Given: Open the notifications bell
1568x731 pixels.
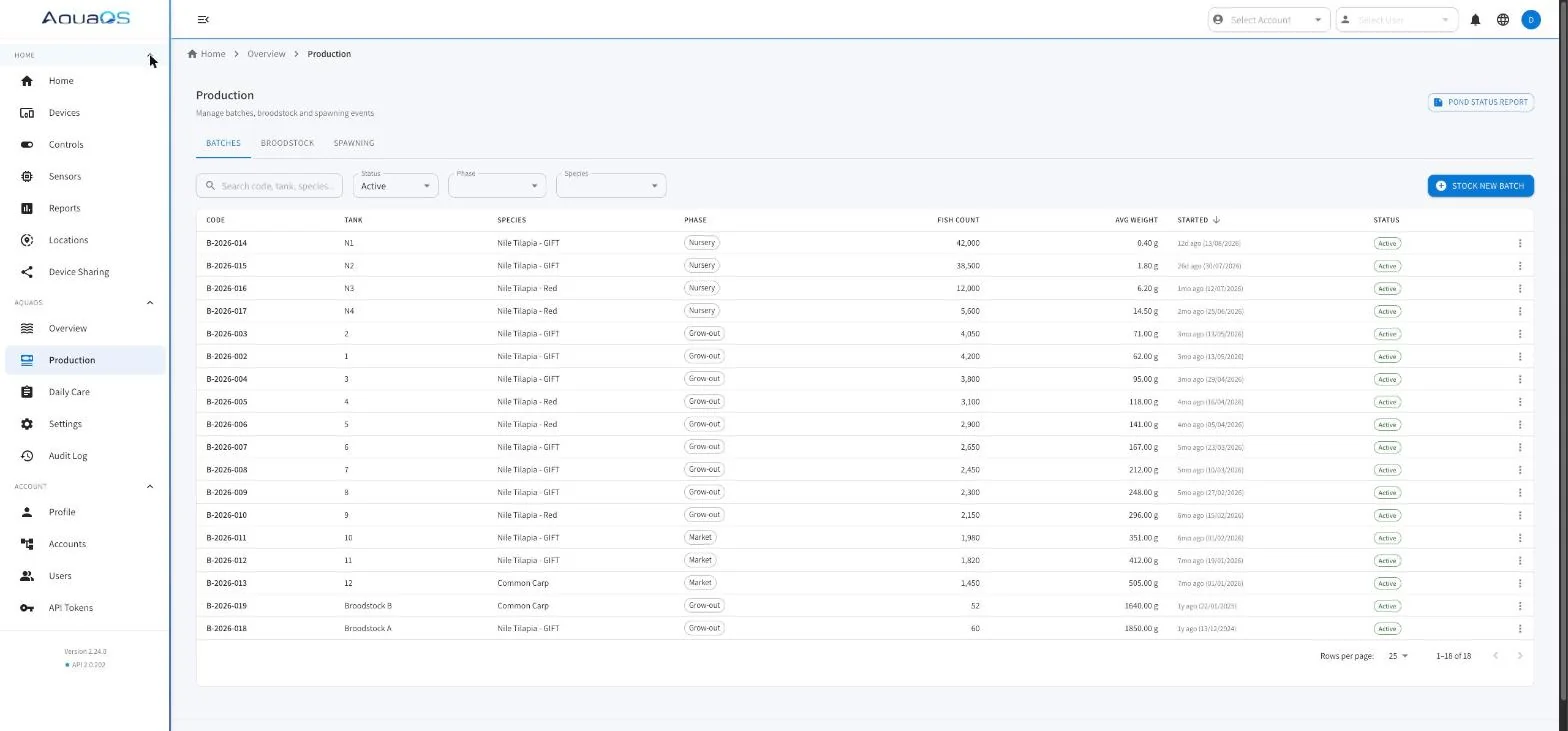Looking at the screenshot, I should 1475,19.
